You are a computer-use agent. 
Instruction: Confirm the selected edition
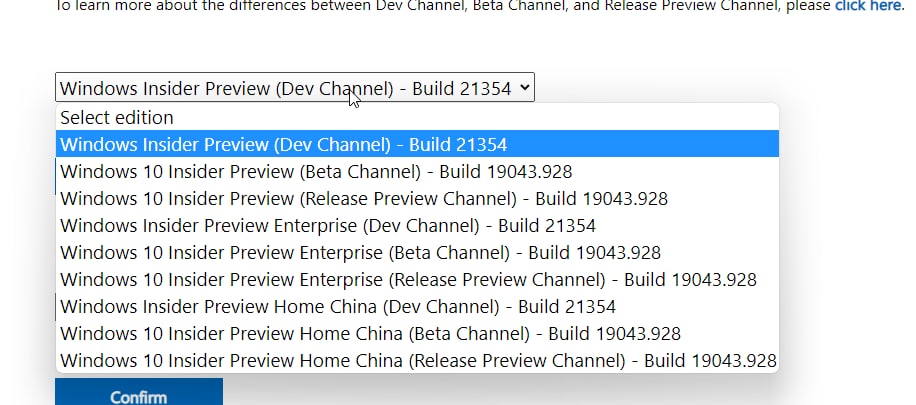[139, 393]
